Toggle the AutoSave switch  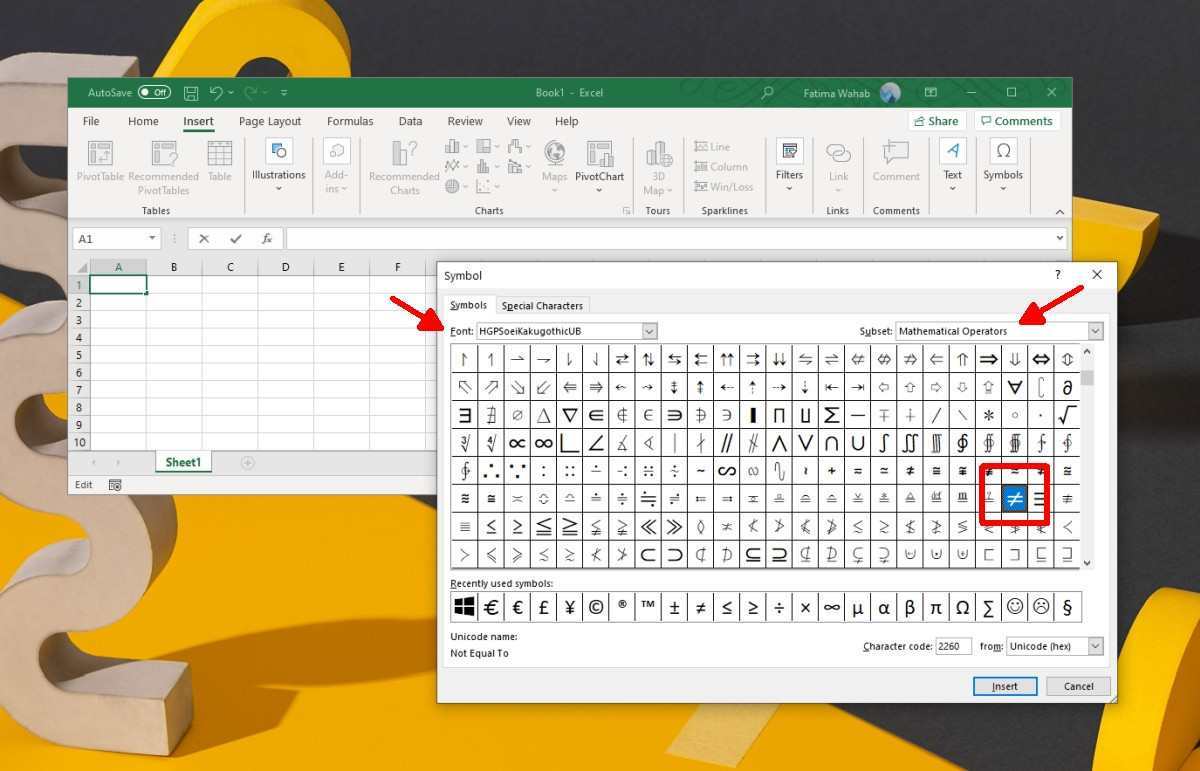coord(154,93)
